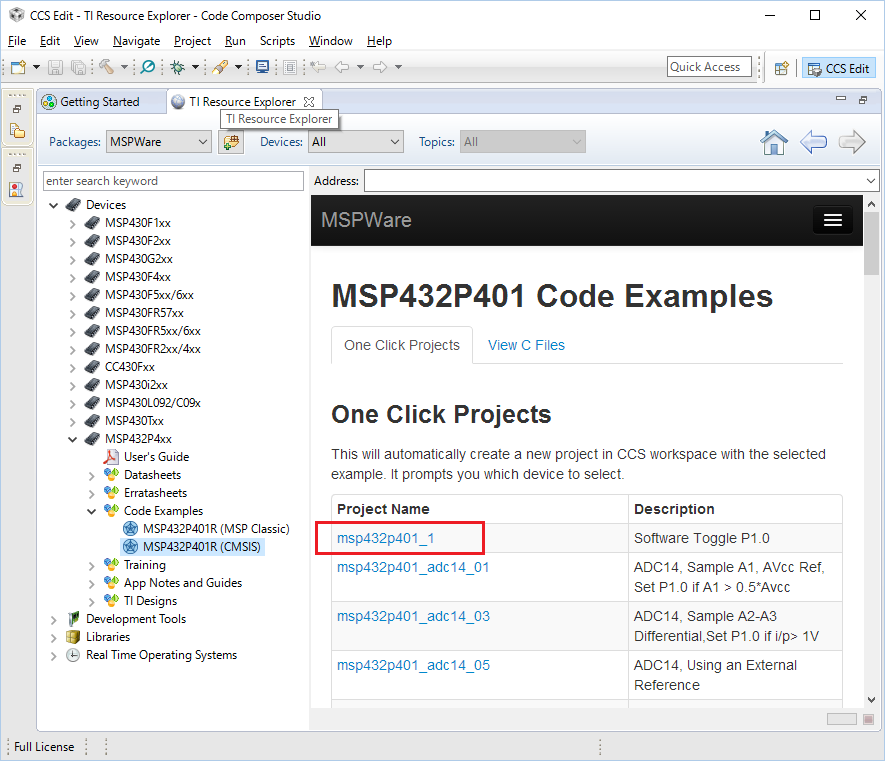
Task: Click the gray Resource Explorer forward arrow
Action: click(852, 142)
